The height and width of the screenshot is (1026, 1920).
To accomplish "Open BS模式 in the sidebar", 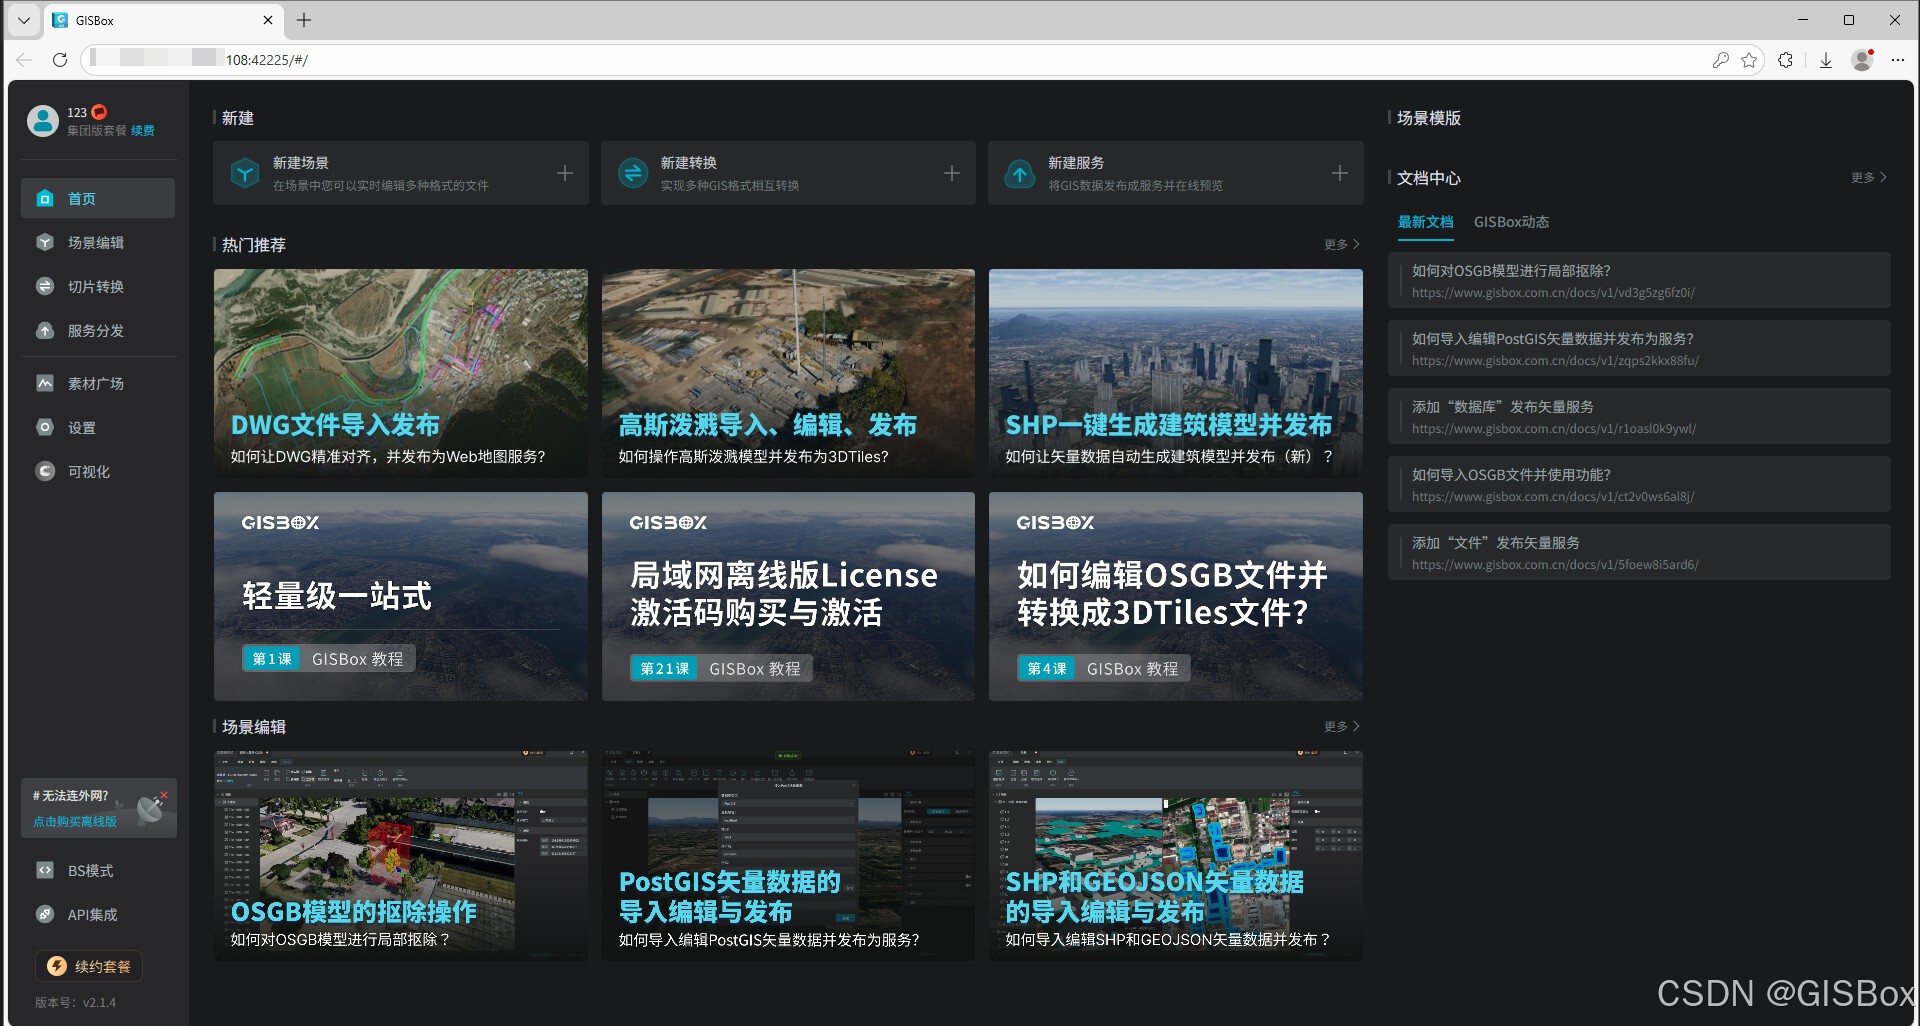I will point(98,870).
